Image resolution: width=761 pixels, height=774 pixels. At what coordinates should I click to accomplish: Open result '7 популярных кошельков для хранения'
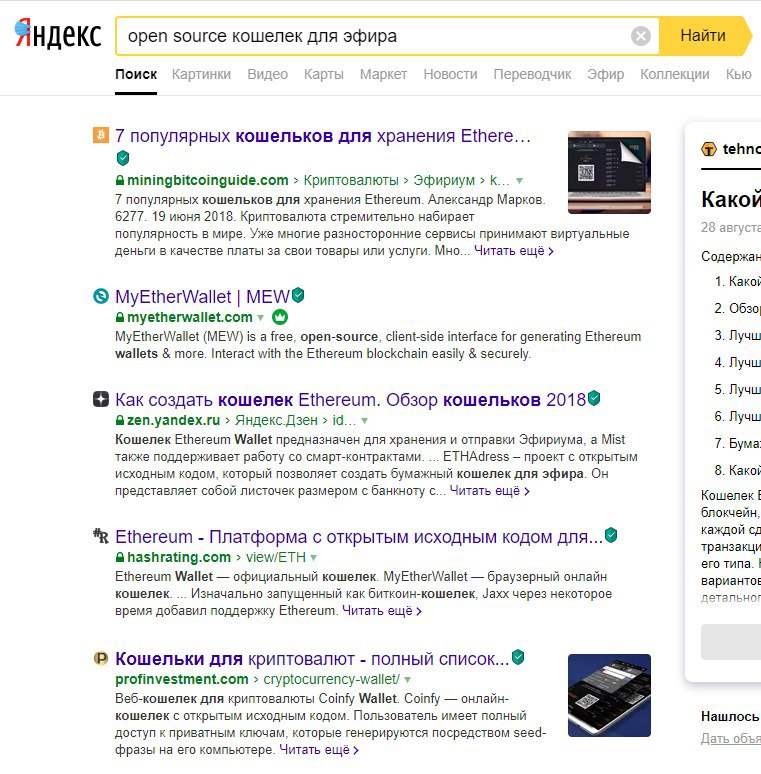point(323,136)
